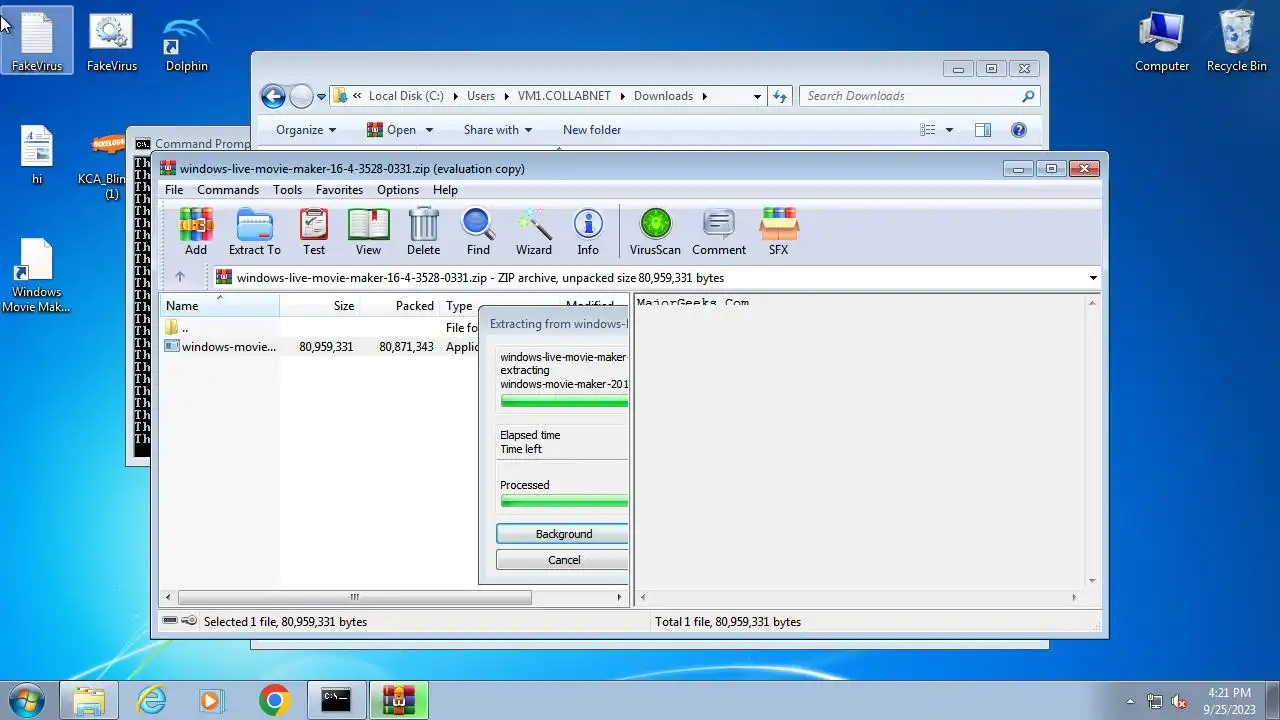1280x720 pixels.
Task: Toggle the Explorer preview pane button
Action: click(983, 130)
